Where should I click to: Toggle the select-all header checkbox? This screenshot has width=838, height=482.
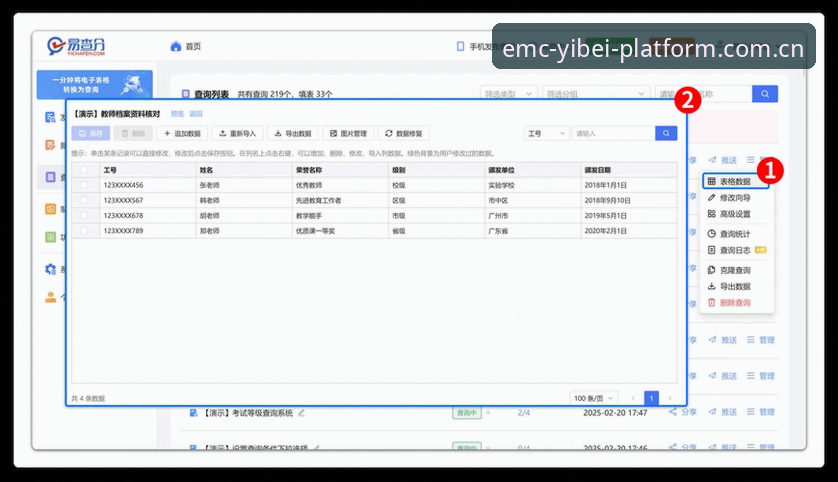pos(84,170)
